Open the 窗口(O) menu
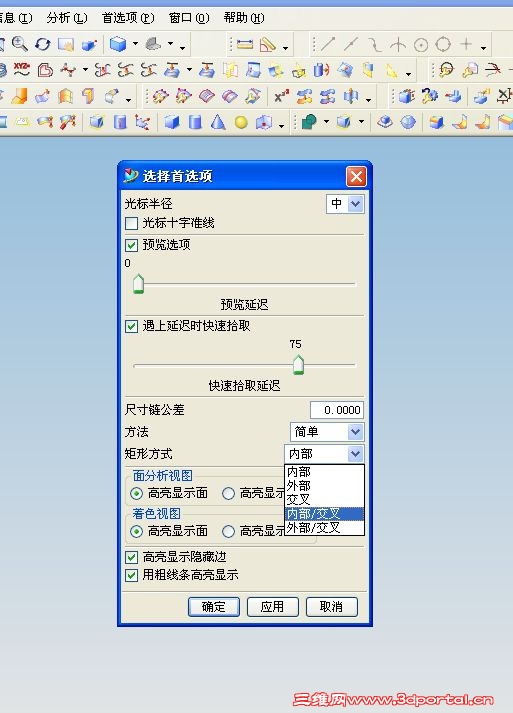Image resolution: width=513 pixels, height=713 pixels. (189, 18)
